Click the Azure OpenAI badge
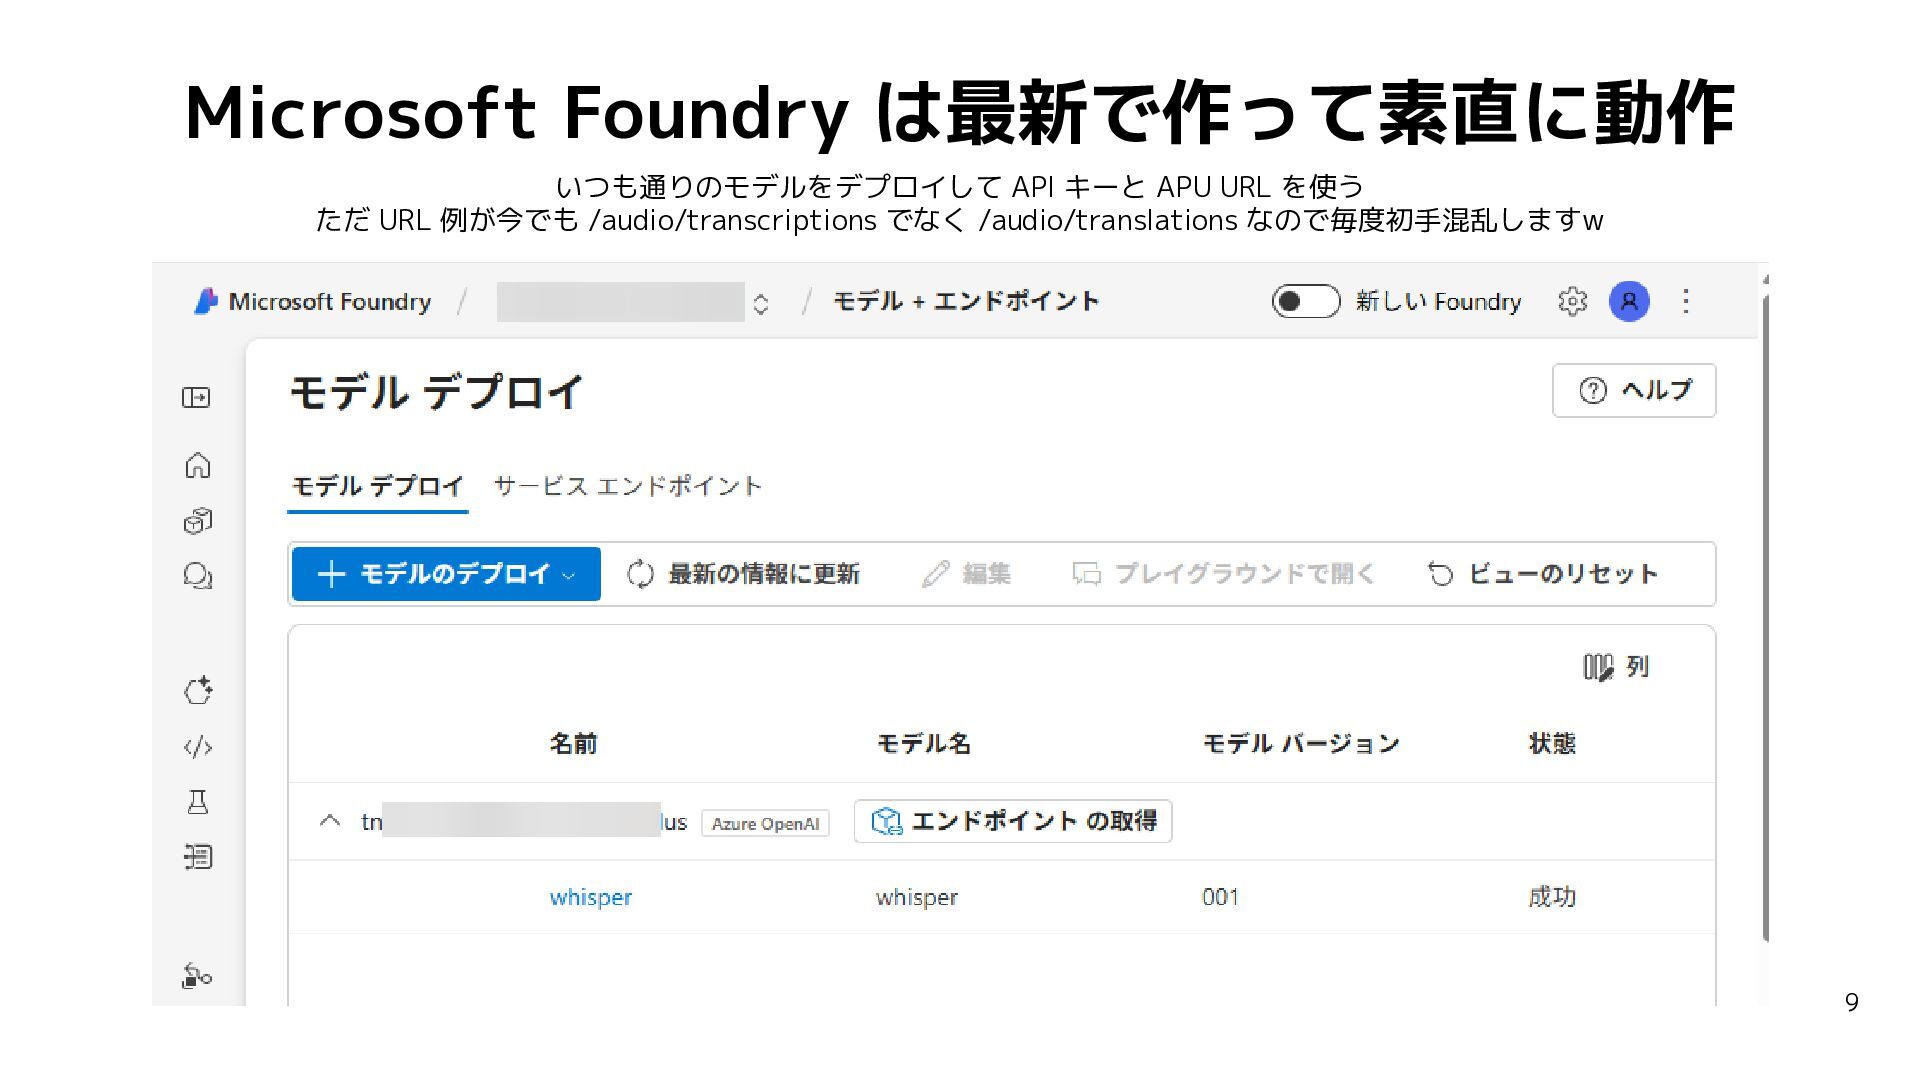 pos(765,823)
